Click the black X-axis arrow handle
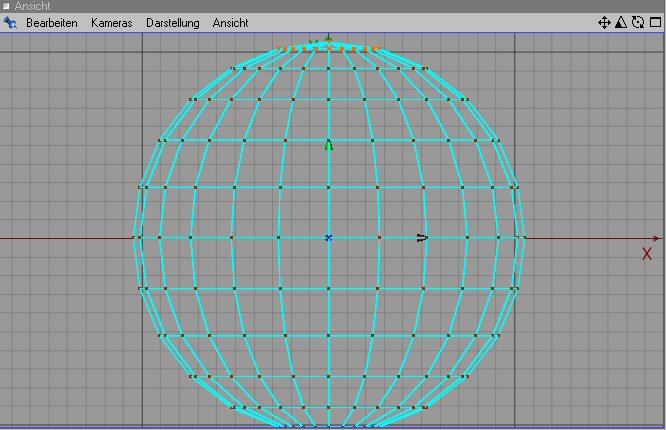 pyautogui.click(x=422, y=238)
